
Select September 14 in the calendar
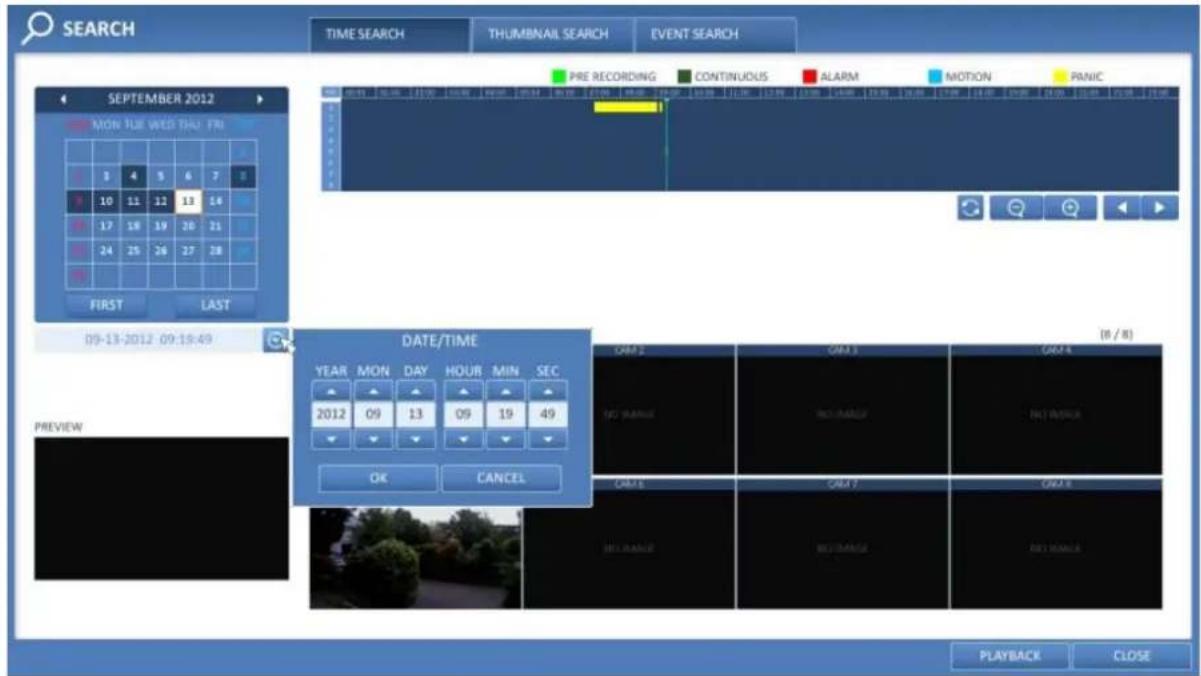[217, 201]
